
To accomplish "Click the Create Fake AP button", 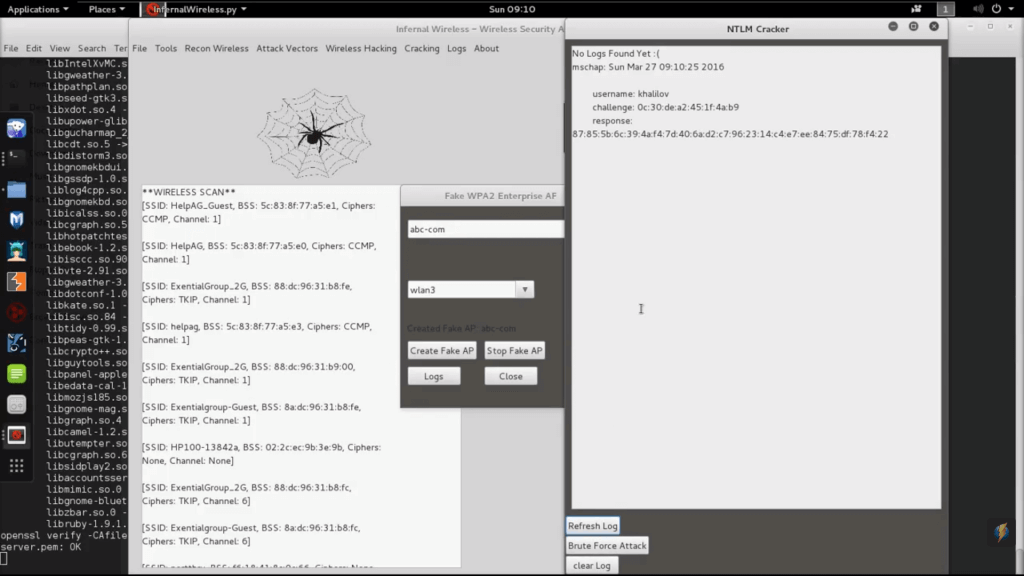I will point(442,351).
